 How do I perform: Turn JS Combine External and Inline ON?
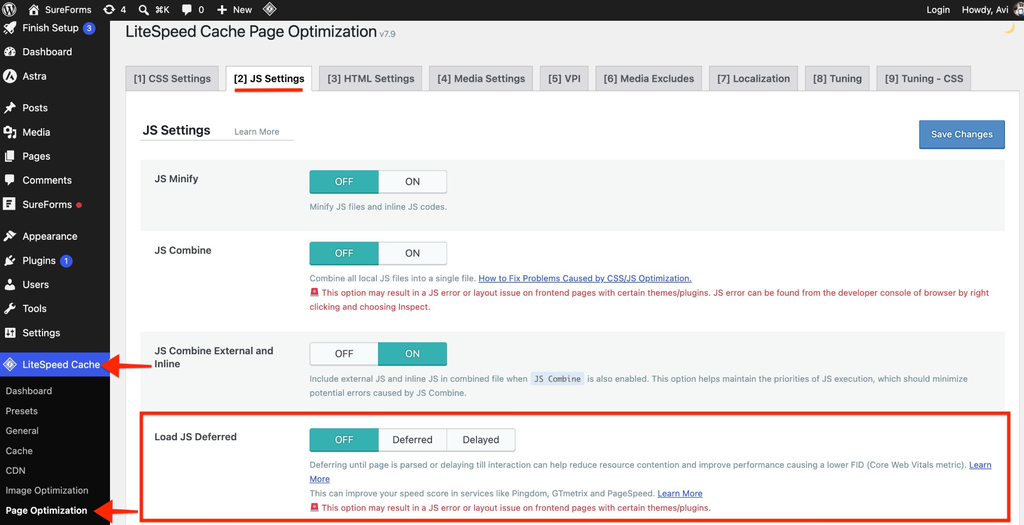click(x=412, y=354)
